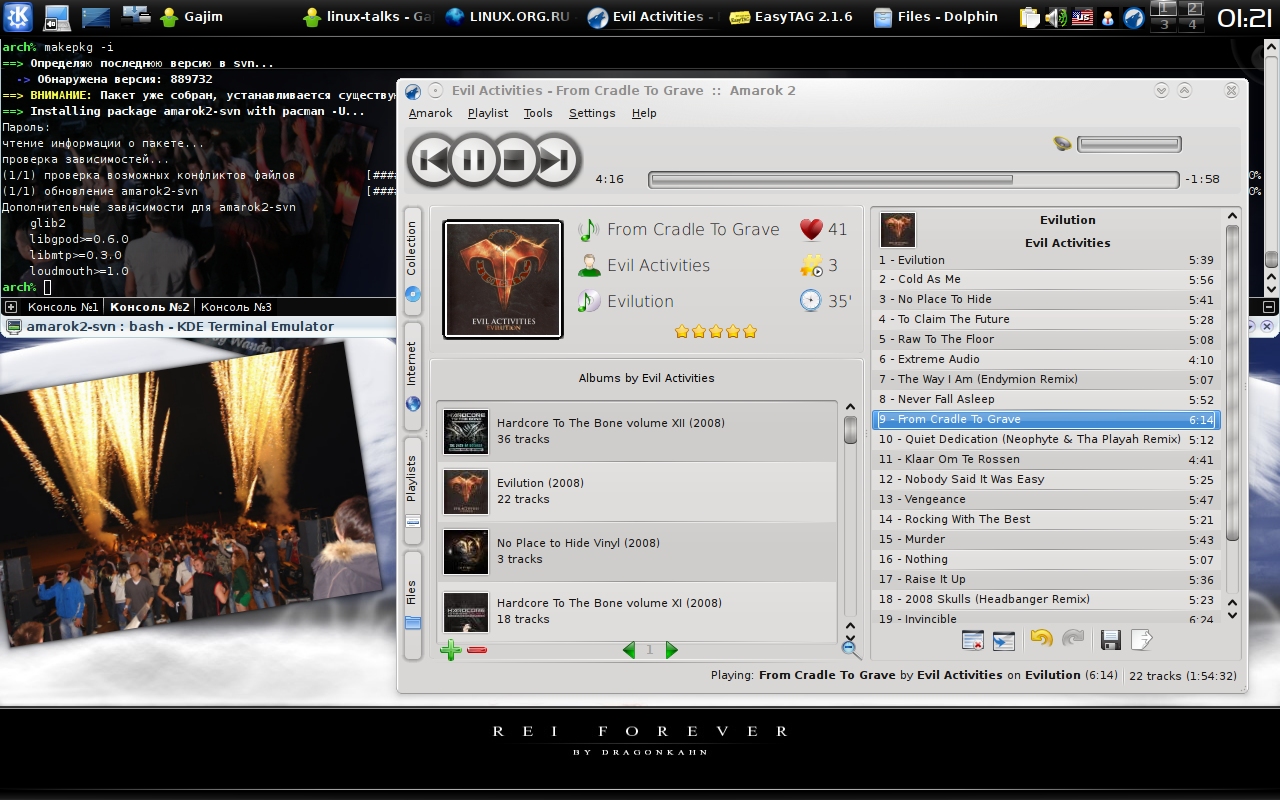This screenshot has height=800, width=1280.
Task: Open the Klipper clipboard tray icon
Action: pos(1030,17)
